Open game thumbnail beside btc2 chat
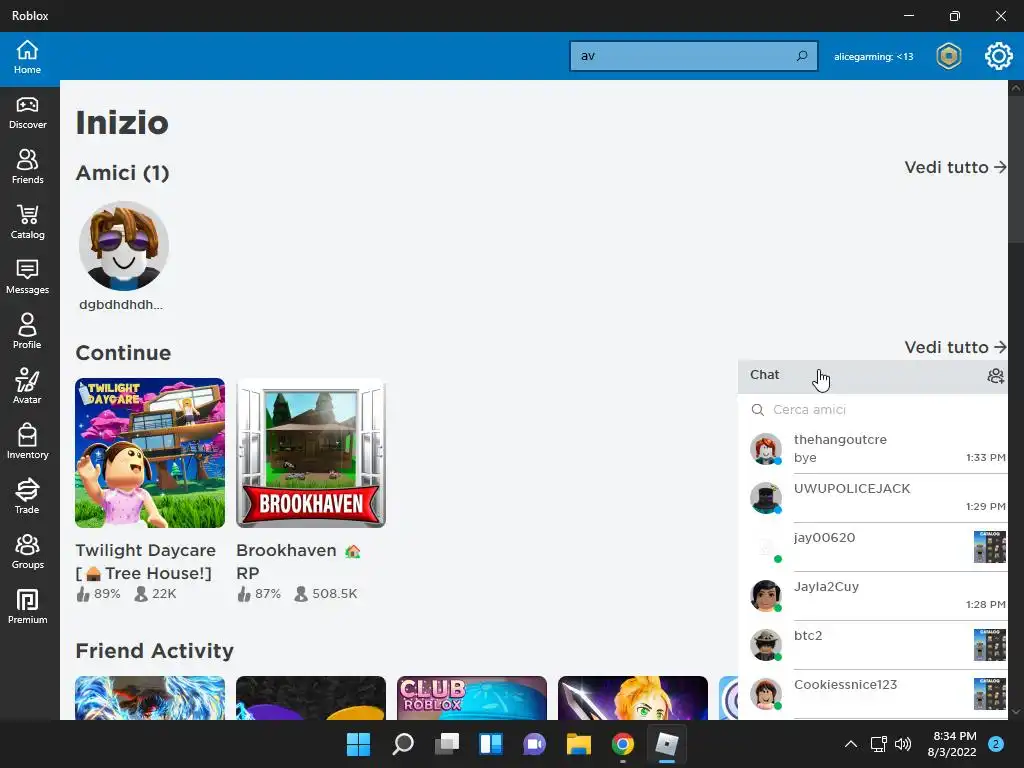This screenshot has width=1024, height=768. point(989,645)
